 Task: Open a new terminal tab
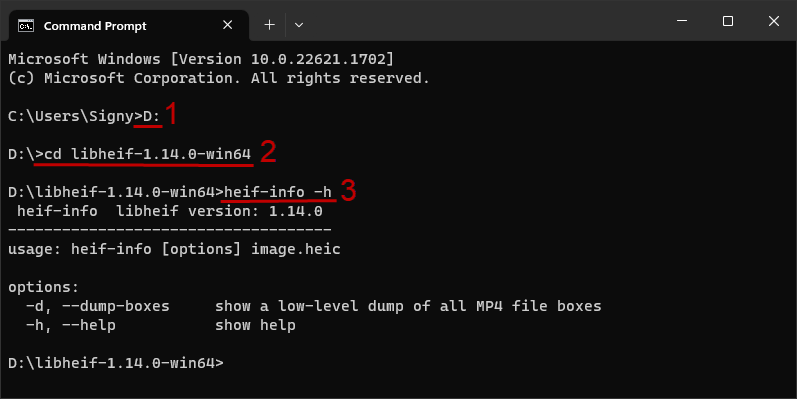click(269, 25)
